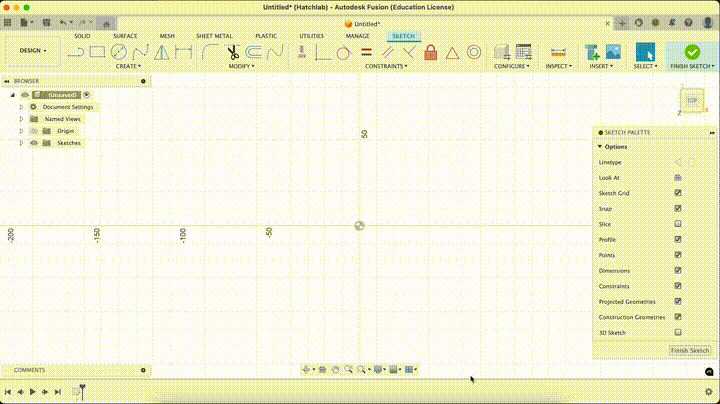Insert a canvas image
This screenshot has width=720, height=404.
[613, 52]
